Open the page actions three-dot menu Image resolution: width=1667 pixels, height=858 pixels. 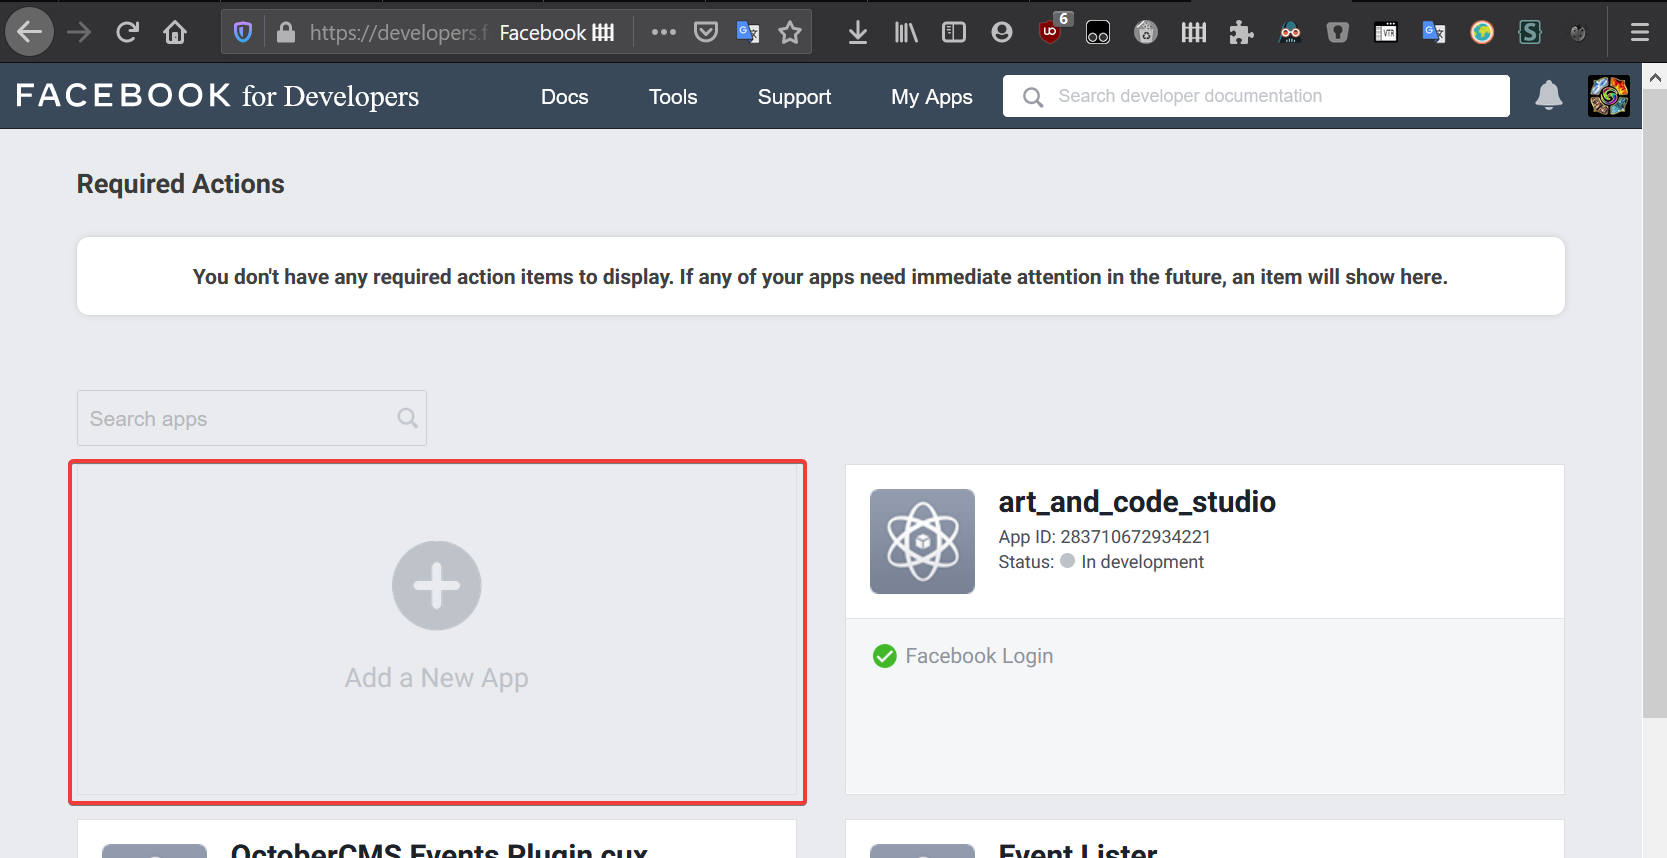point(664,32)
